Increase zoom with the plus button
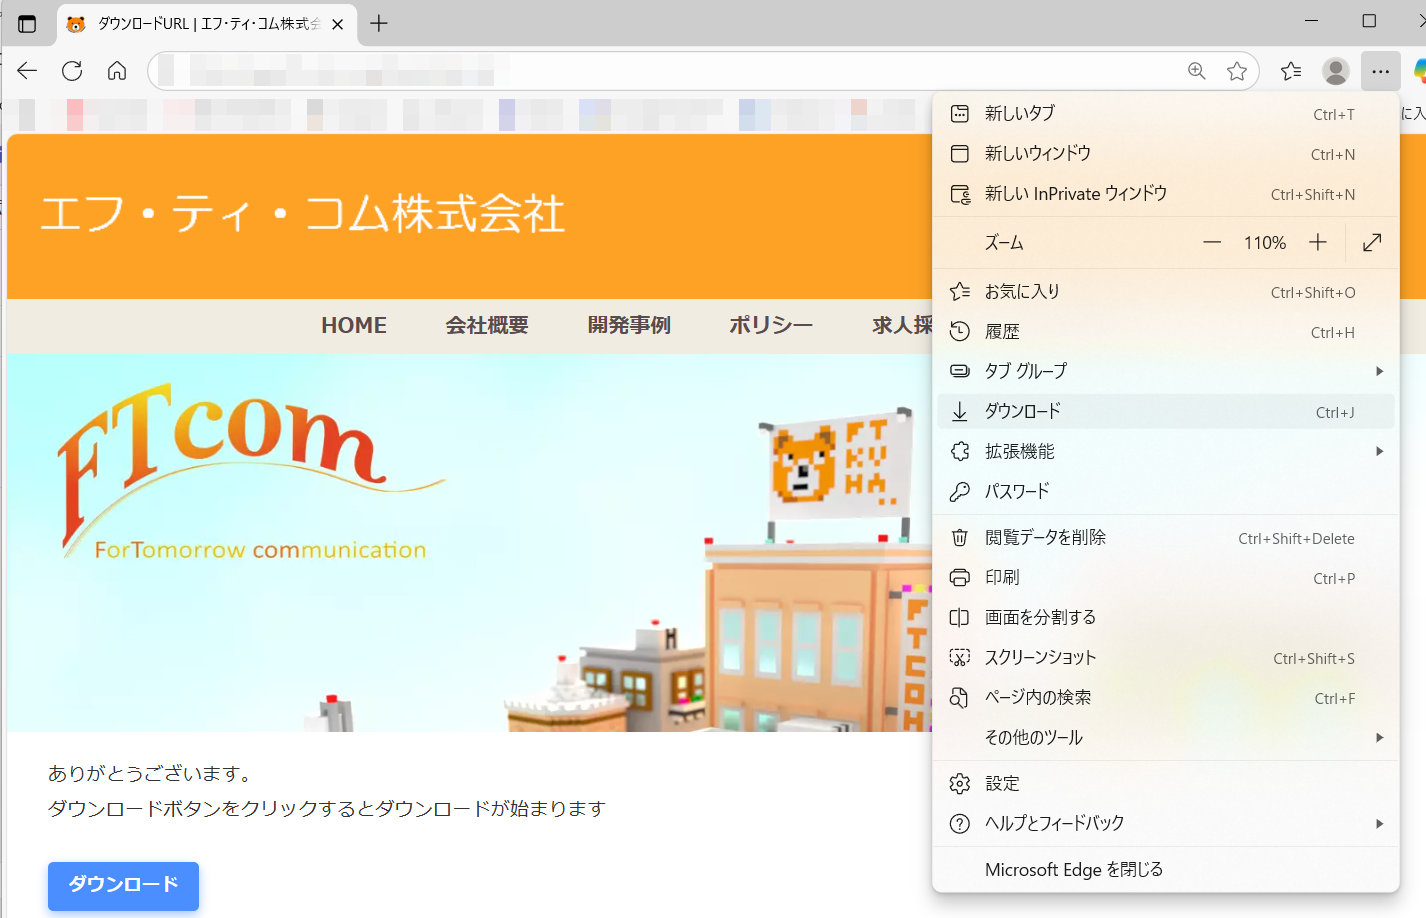The image size is (1426, 918). click(1318, 243)
